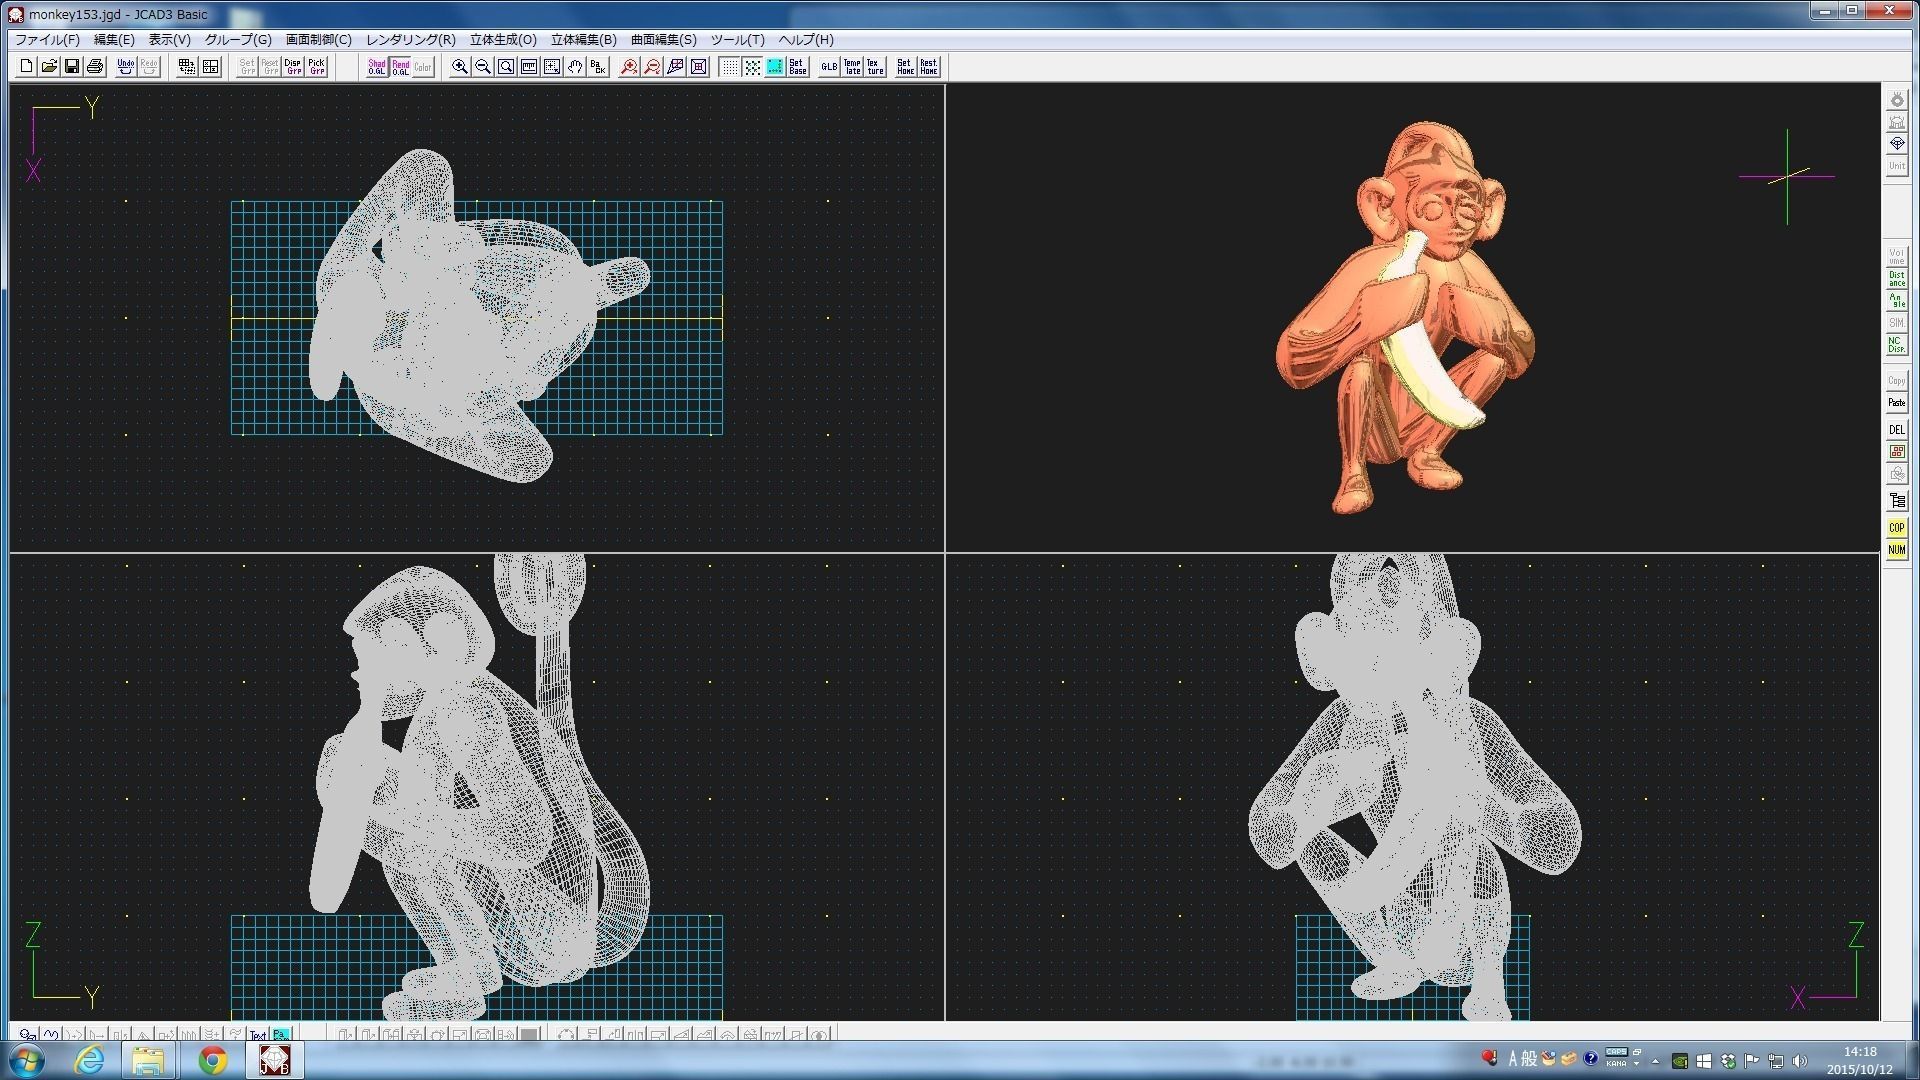Click the Disp Grp toolbar button
The height and width of the screenshot is (1080, 1920).
[x=293, y=67]
